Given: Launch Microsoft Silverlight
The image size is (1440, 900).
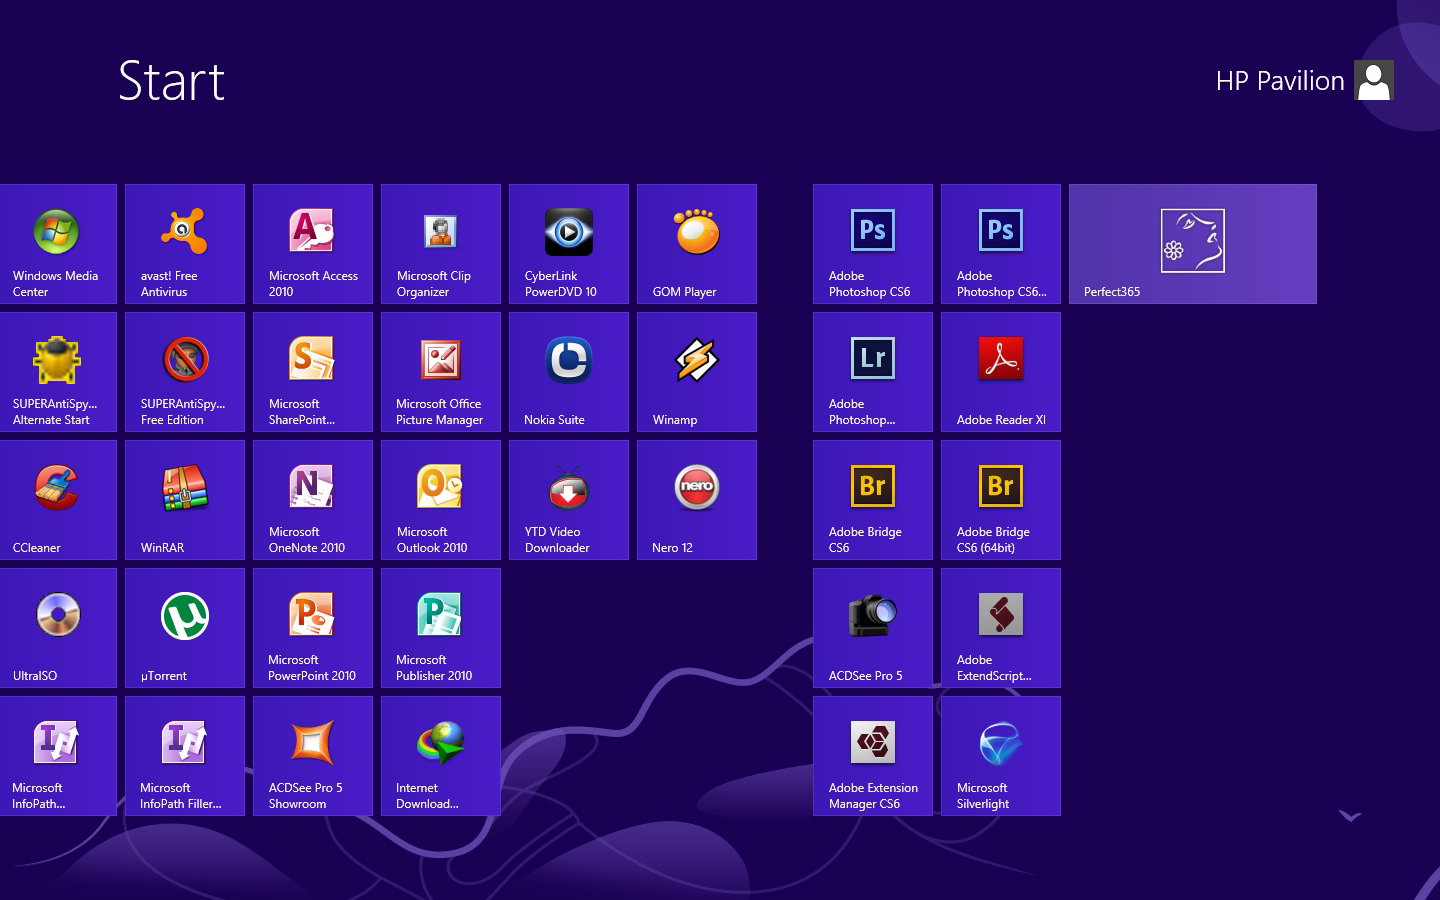Looking at the screenshot, I should point(1001,756).
